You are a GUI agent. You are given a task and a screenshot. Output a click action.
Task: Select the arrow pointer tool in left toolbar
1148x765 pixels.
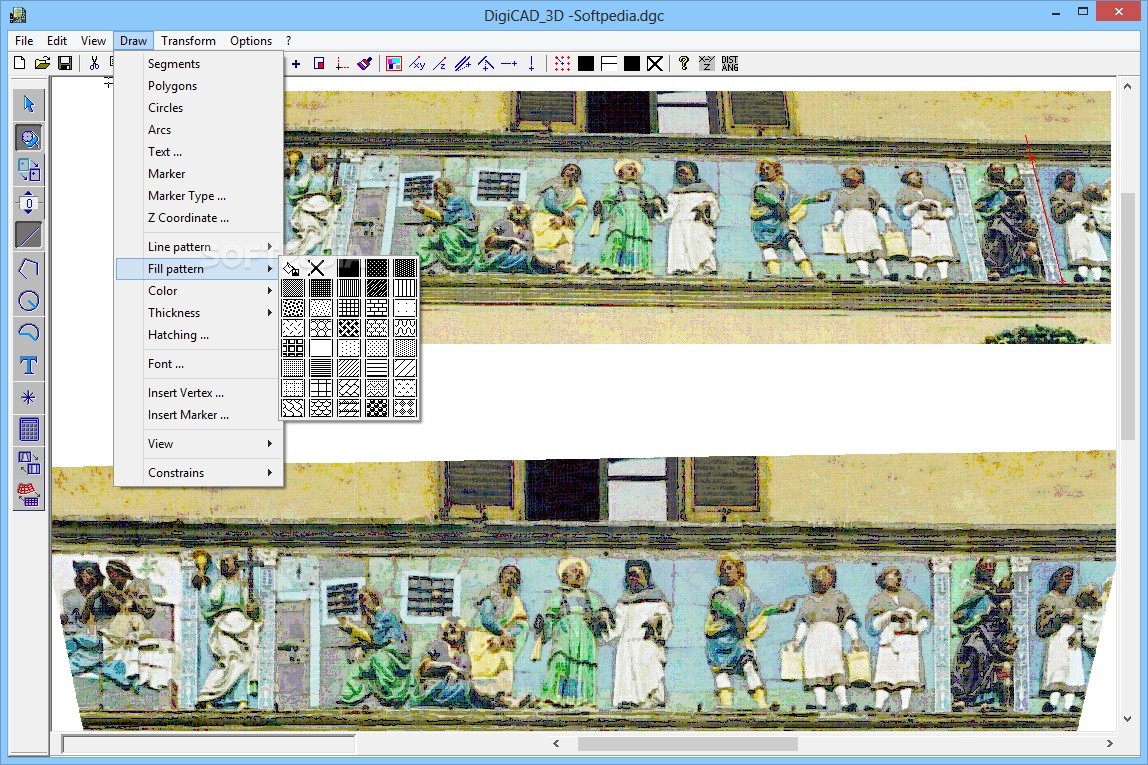point(29,105)
